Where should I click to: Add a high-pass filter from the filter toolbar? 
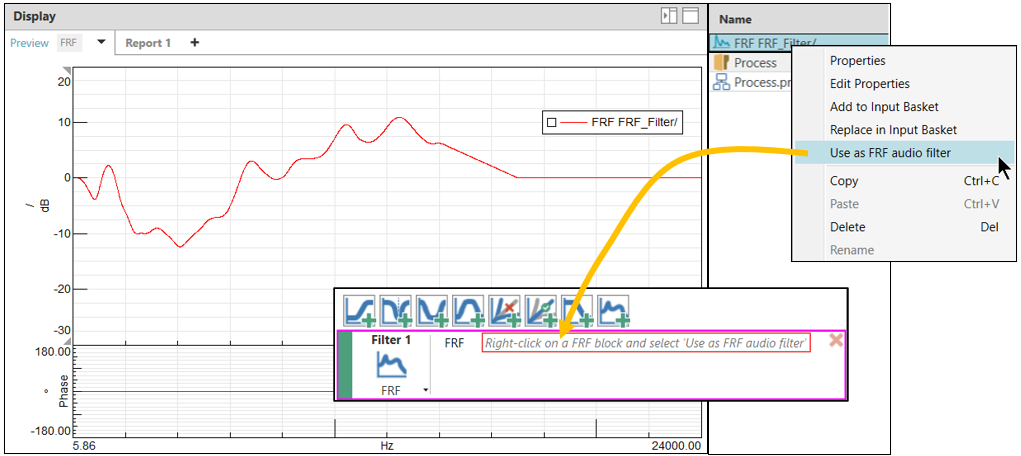(359, 309)
